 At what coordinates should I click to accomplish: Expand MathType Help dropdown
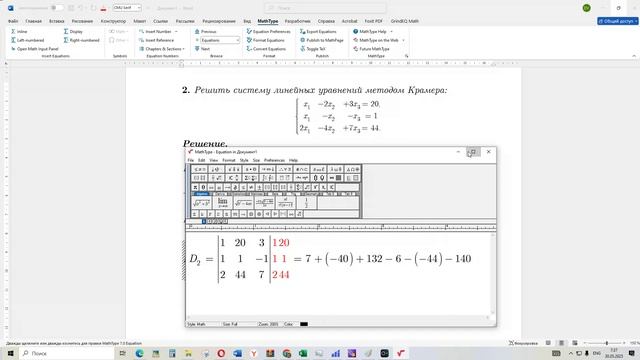[x=391, y=31]
